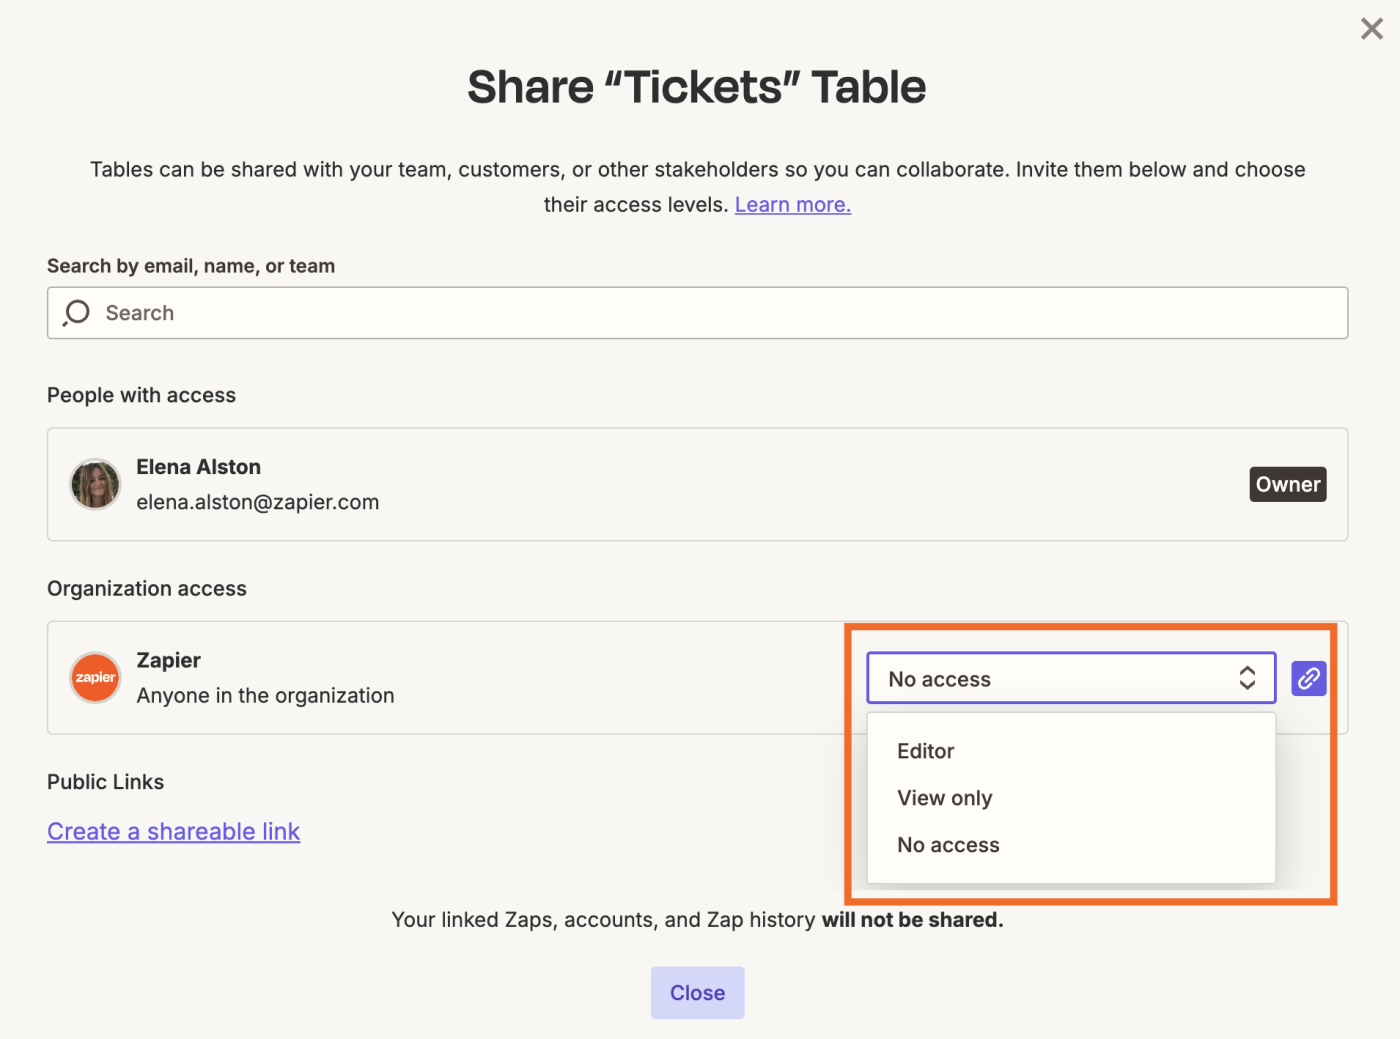Select Editor from the access menu
The width and height of the screenshot is (1400, 1039).
click(x=926, y=751)
